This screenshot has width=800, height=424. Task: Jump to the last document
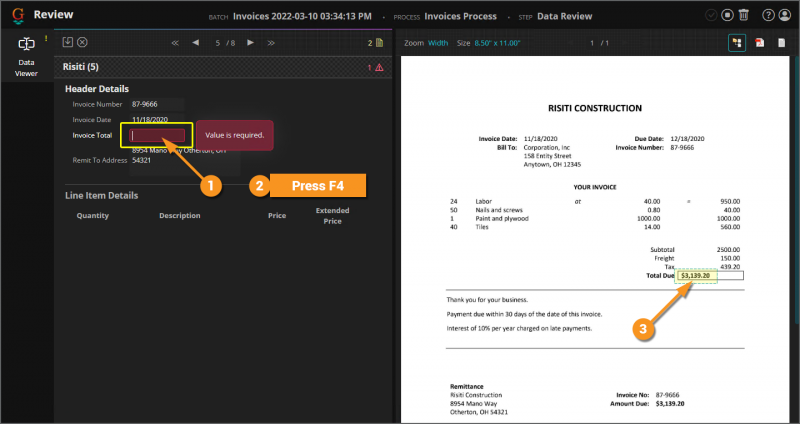point(271,43)
